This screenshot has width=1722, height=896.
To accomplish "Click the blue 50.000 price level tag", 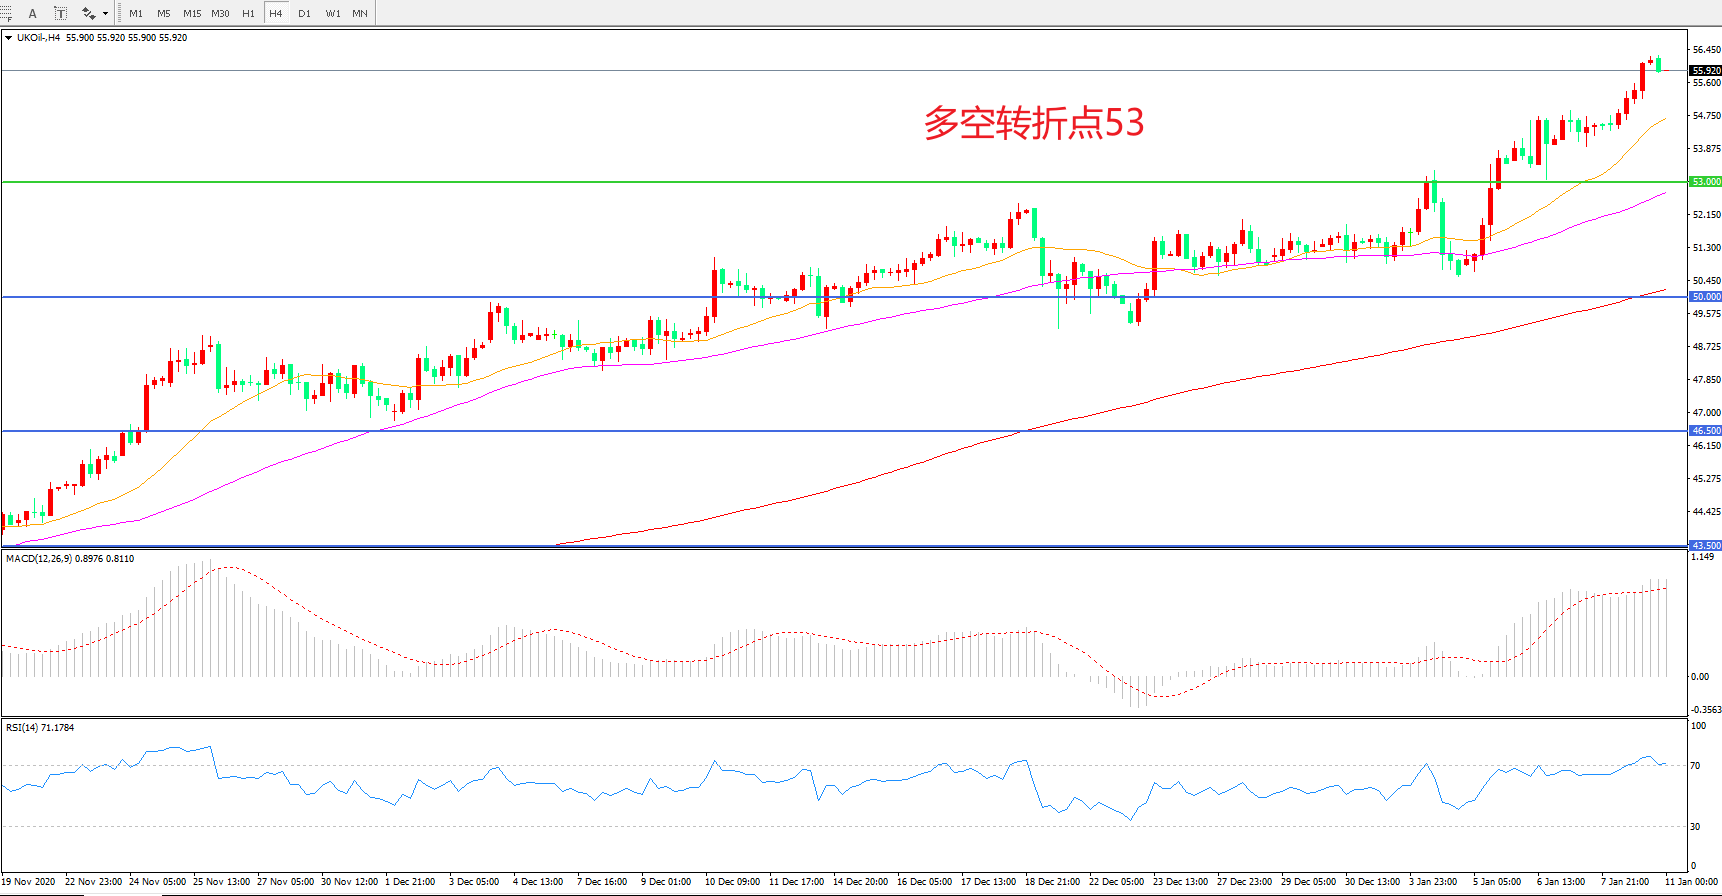I will 1705,297.
